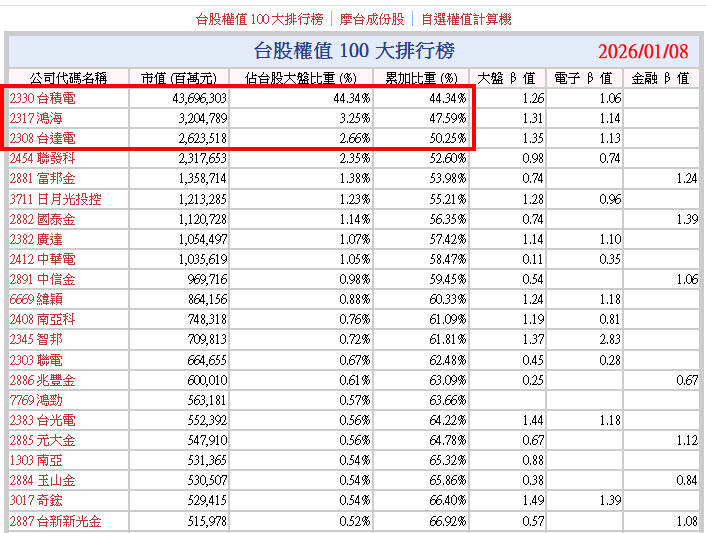Screen dimensions: 707x533
Task: Click the 金融 β 值 column header
Action: 660,78
